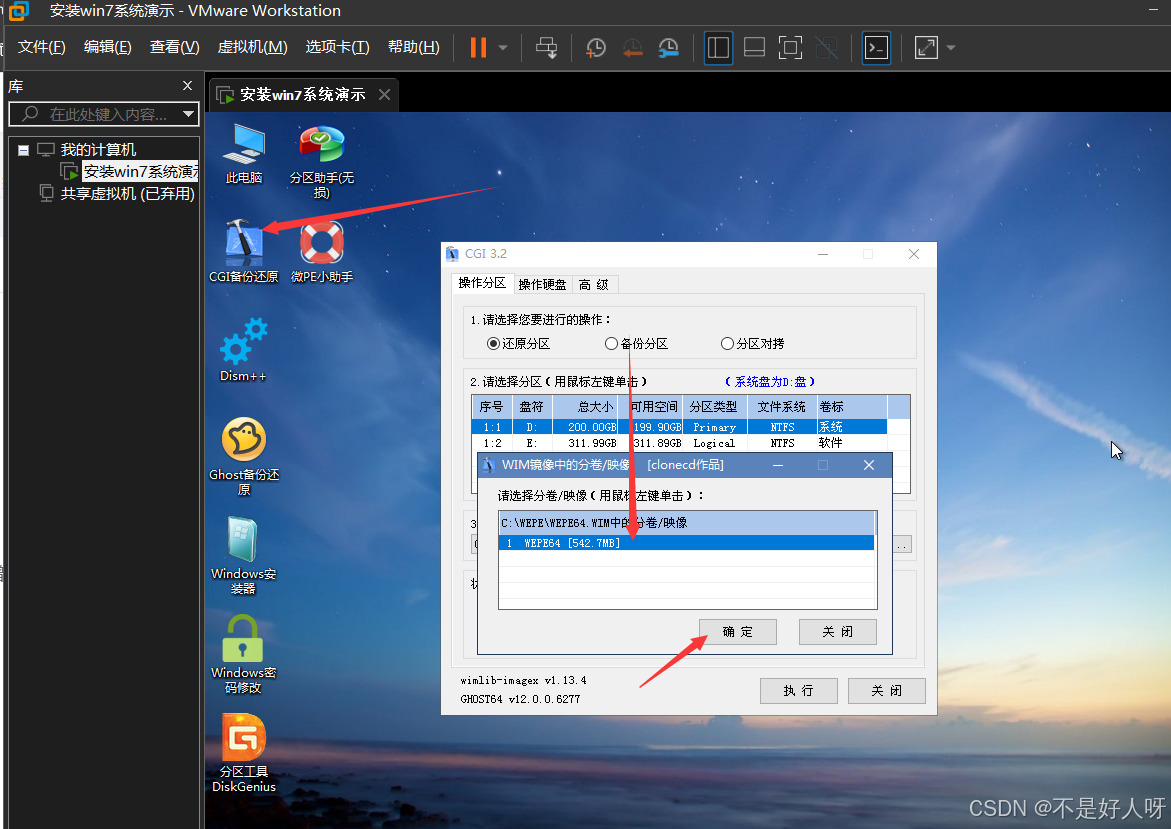
Task: Click the send Ctrl+Alt+Del toolbar icon
Action: (547, 48)
